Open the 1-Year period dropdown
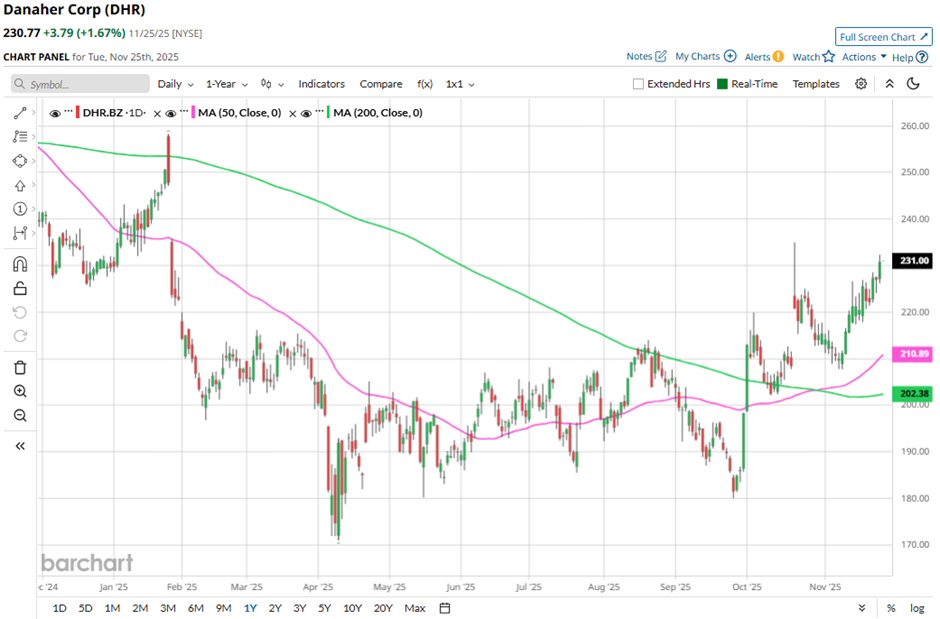Screen dimensions: 940x619 tap(227, 84)
